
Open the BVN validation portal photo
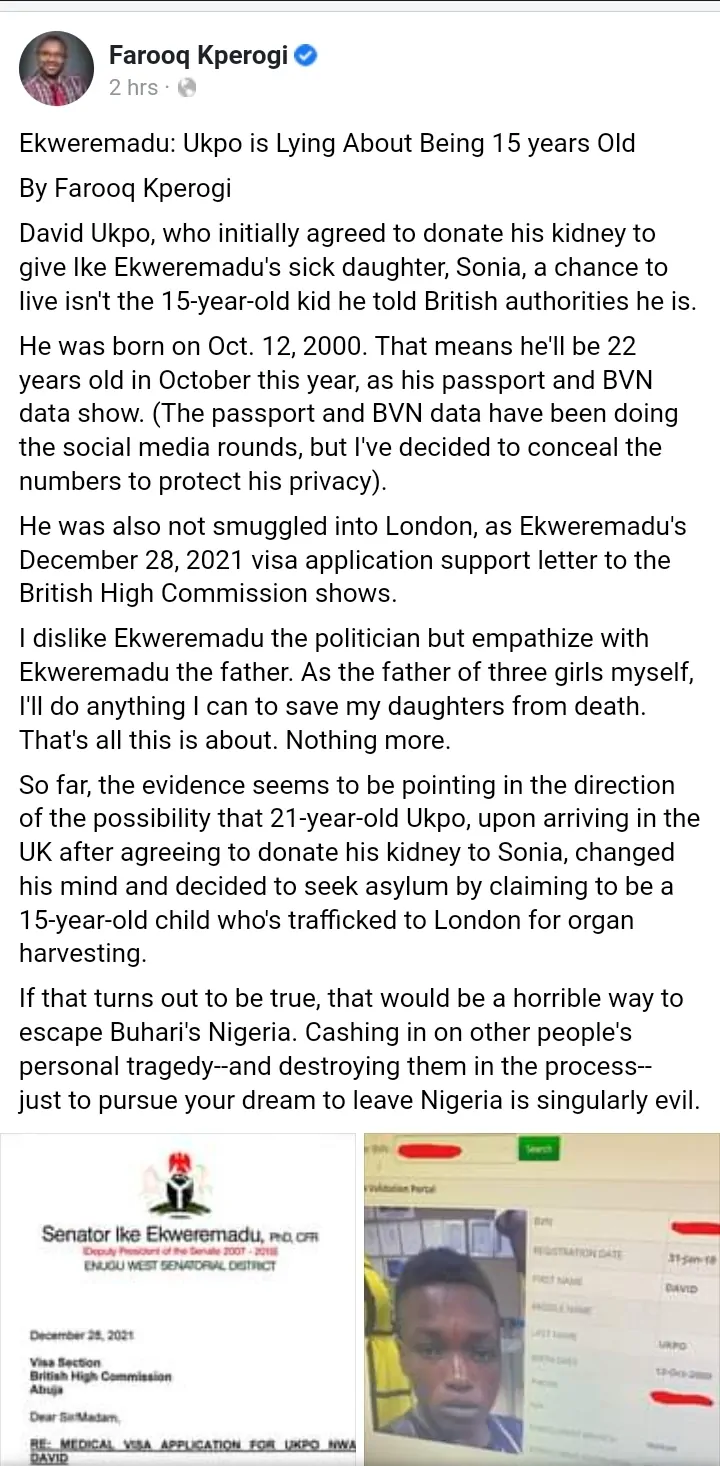pyautogui.click(x=541, y=1298)
